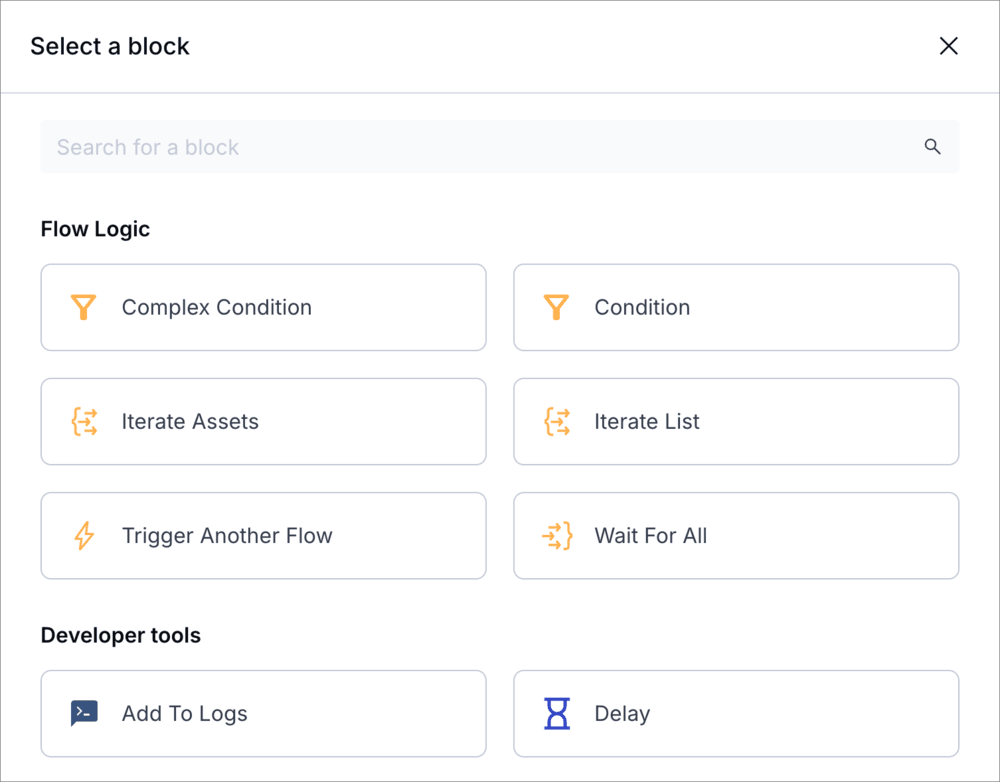Click the Flow Logic section heading
Screen dimensions: 1000x782
tap(95, 229)
